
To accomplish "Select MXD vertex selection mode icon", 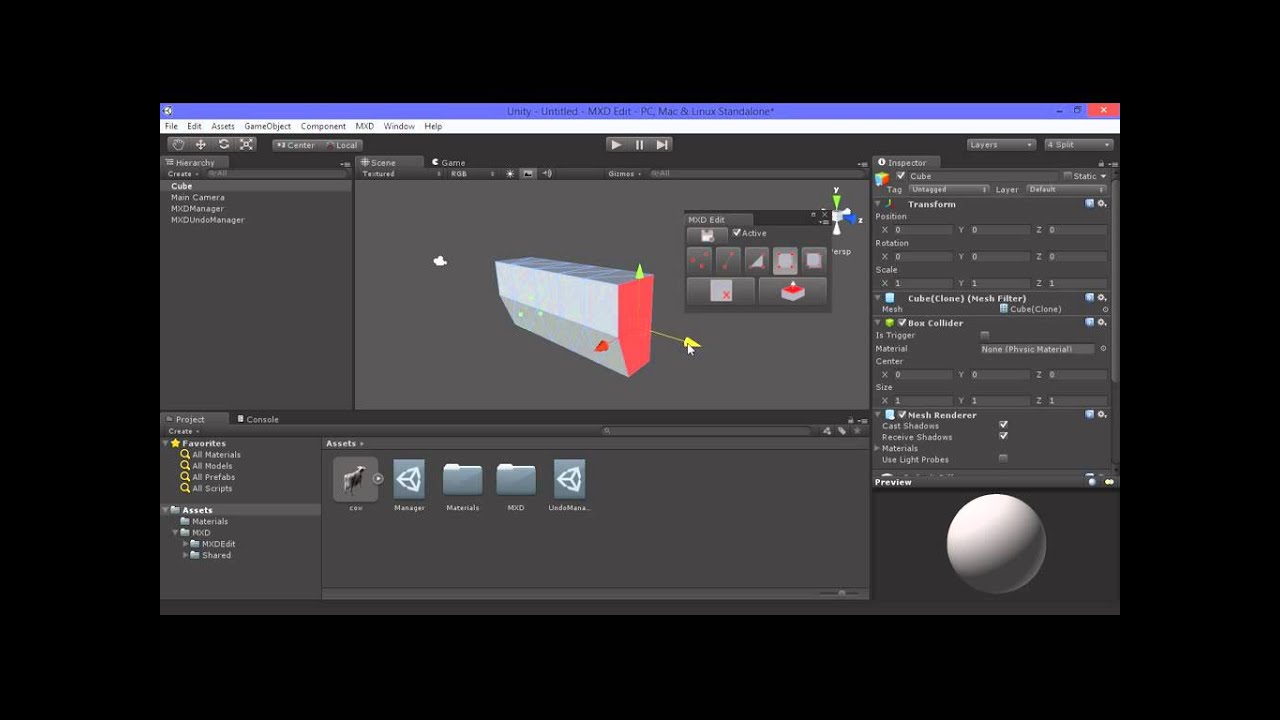I will point(700,261).
